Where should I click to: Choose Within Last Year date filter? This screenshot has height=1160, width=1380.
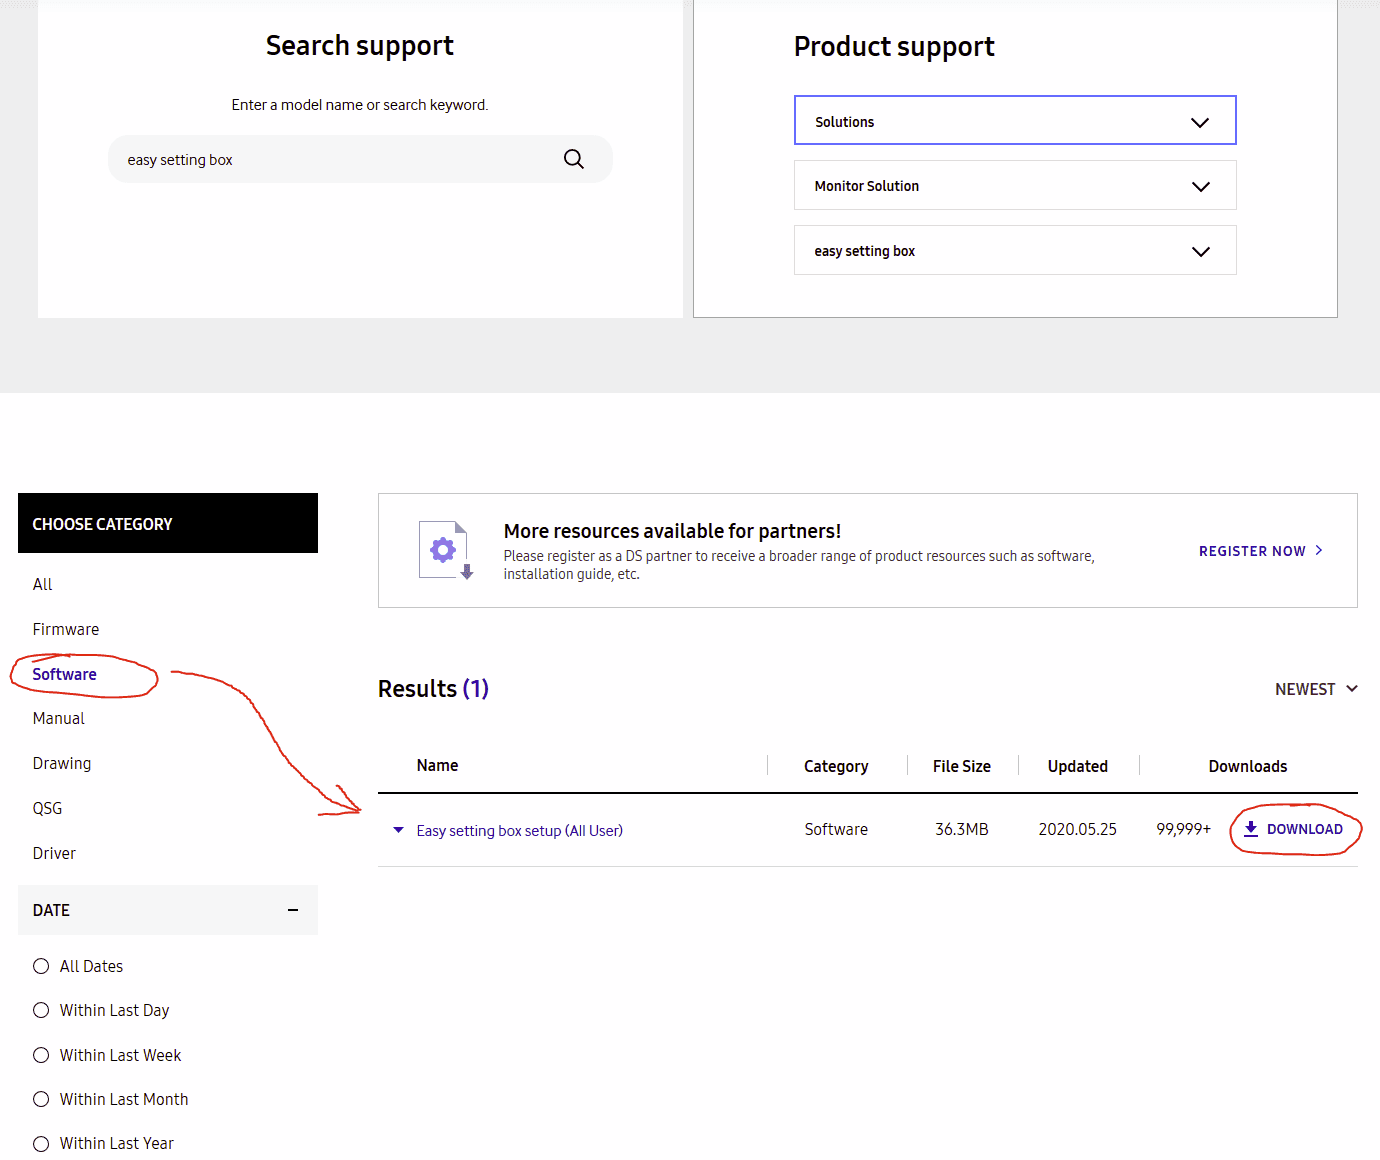(41, 1143)
